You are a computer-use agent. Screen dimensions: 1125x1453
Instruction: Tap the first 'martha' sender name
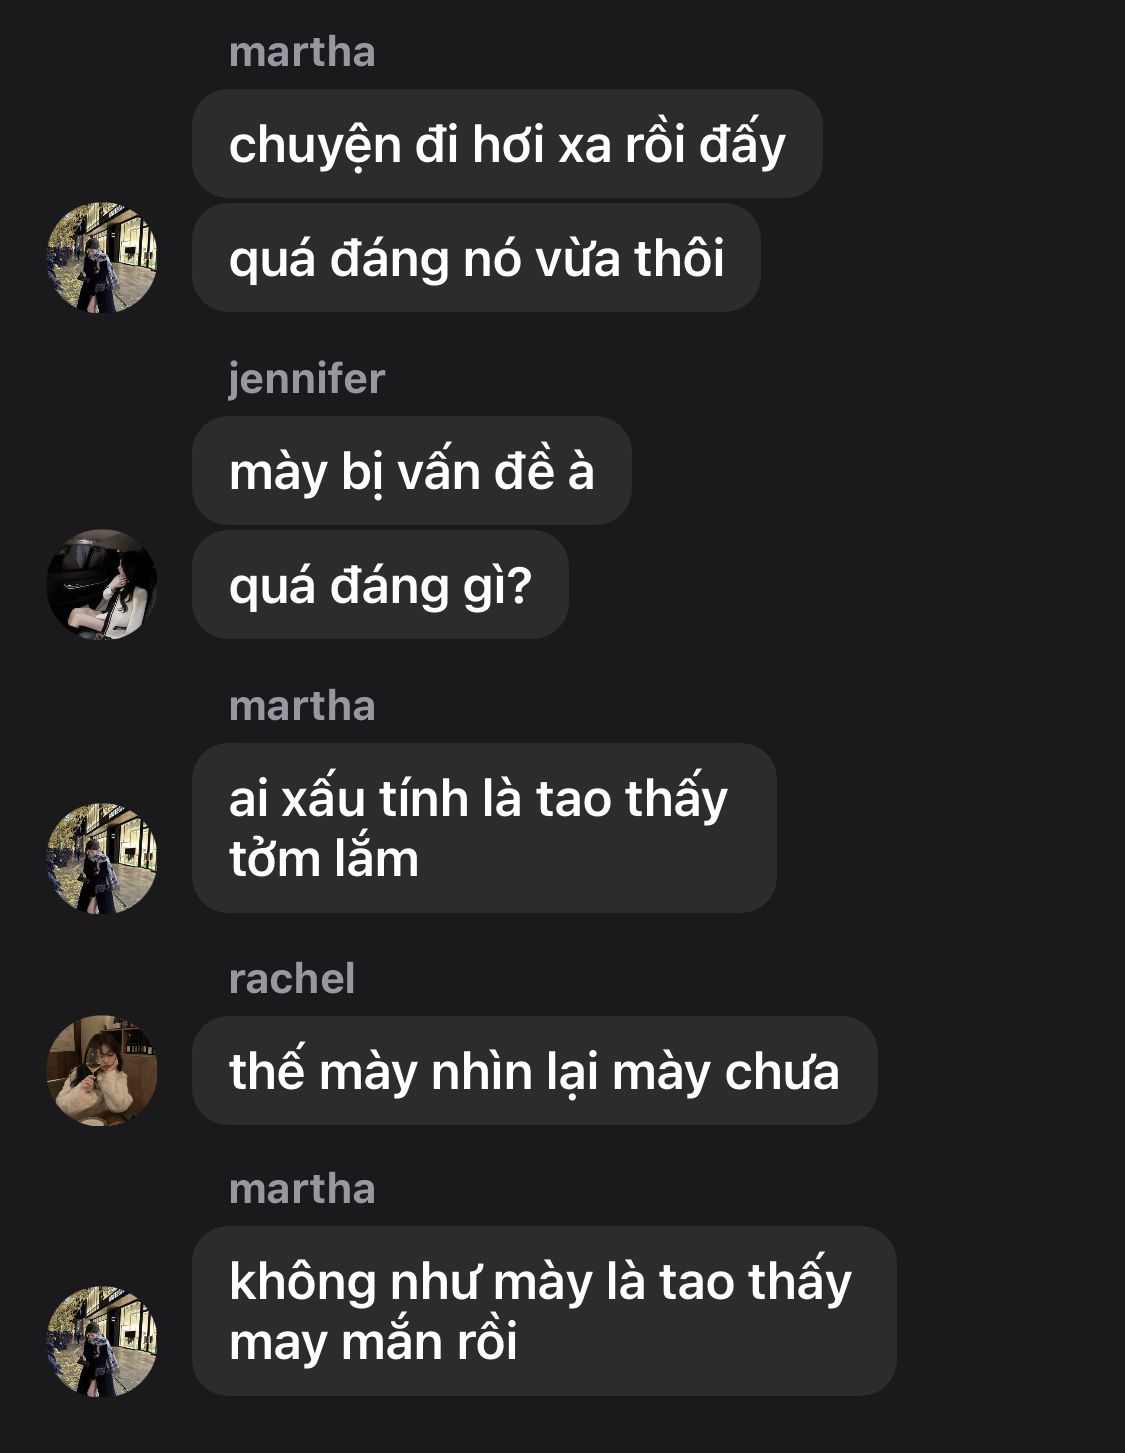302,52
